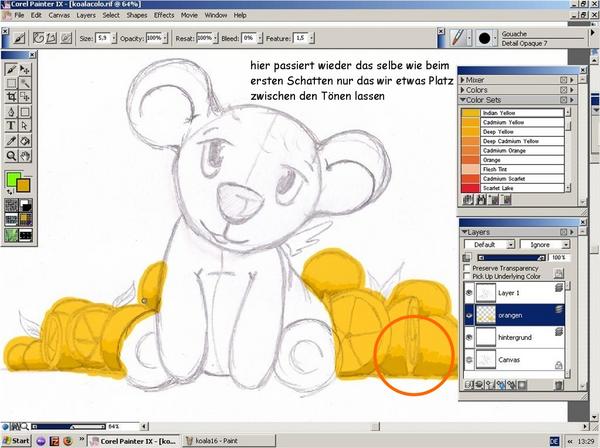Select the Rectangular Shape tool

(25, 112)
